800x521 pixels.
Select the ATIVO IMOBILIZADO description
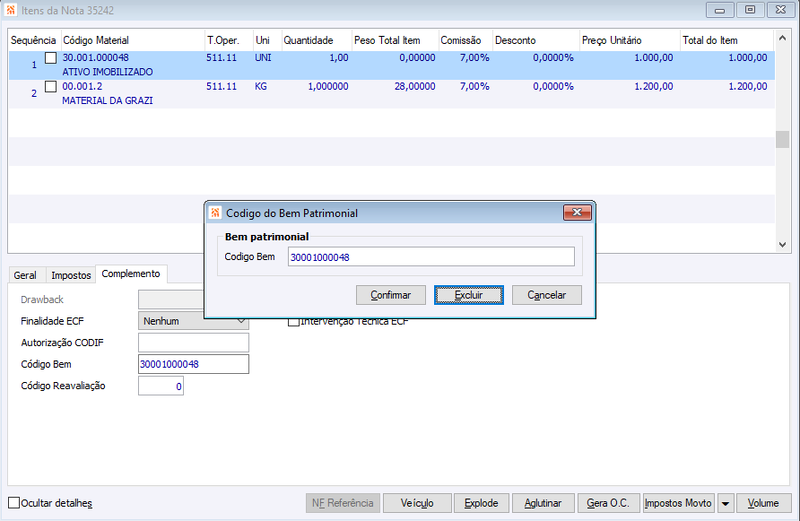[108, 72]
